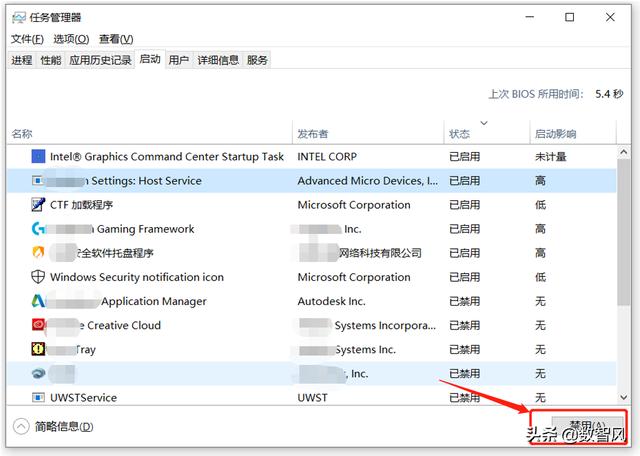Click Microsoft Corporation in the Windows Security row
The width and height of the screenshot is (640, 456).
(354, 277)
